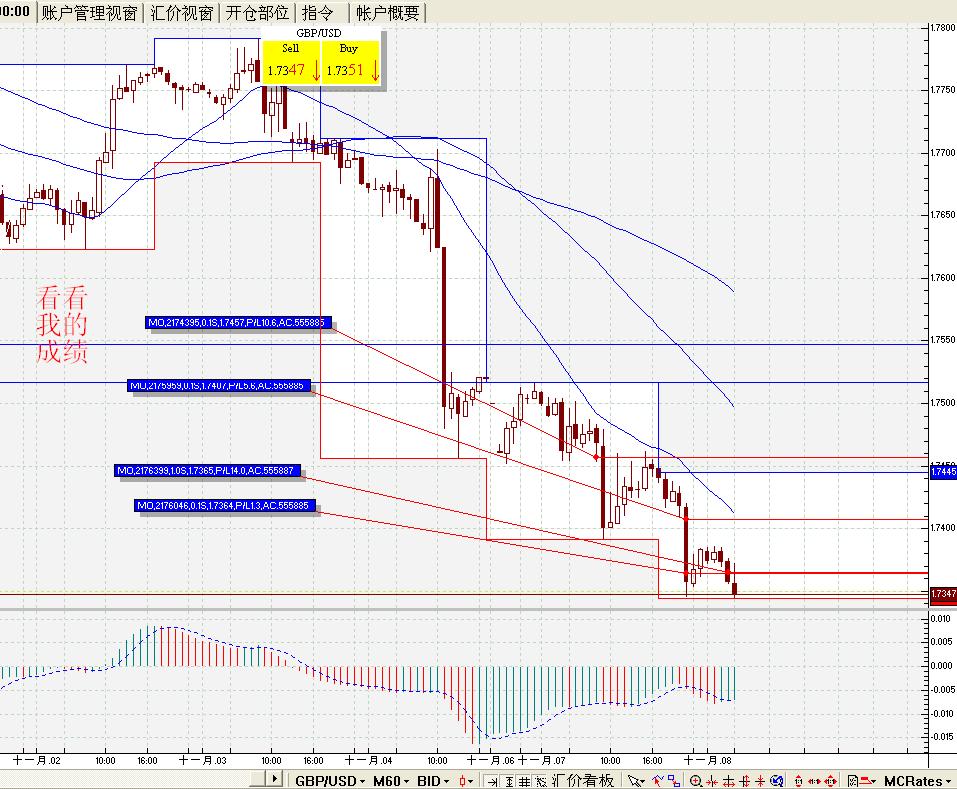Click the GBP/USD title on quote box

[319, 33]
